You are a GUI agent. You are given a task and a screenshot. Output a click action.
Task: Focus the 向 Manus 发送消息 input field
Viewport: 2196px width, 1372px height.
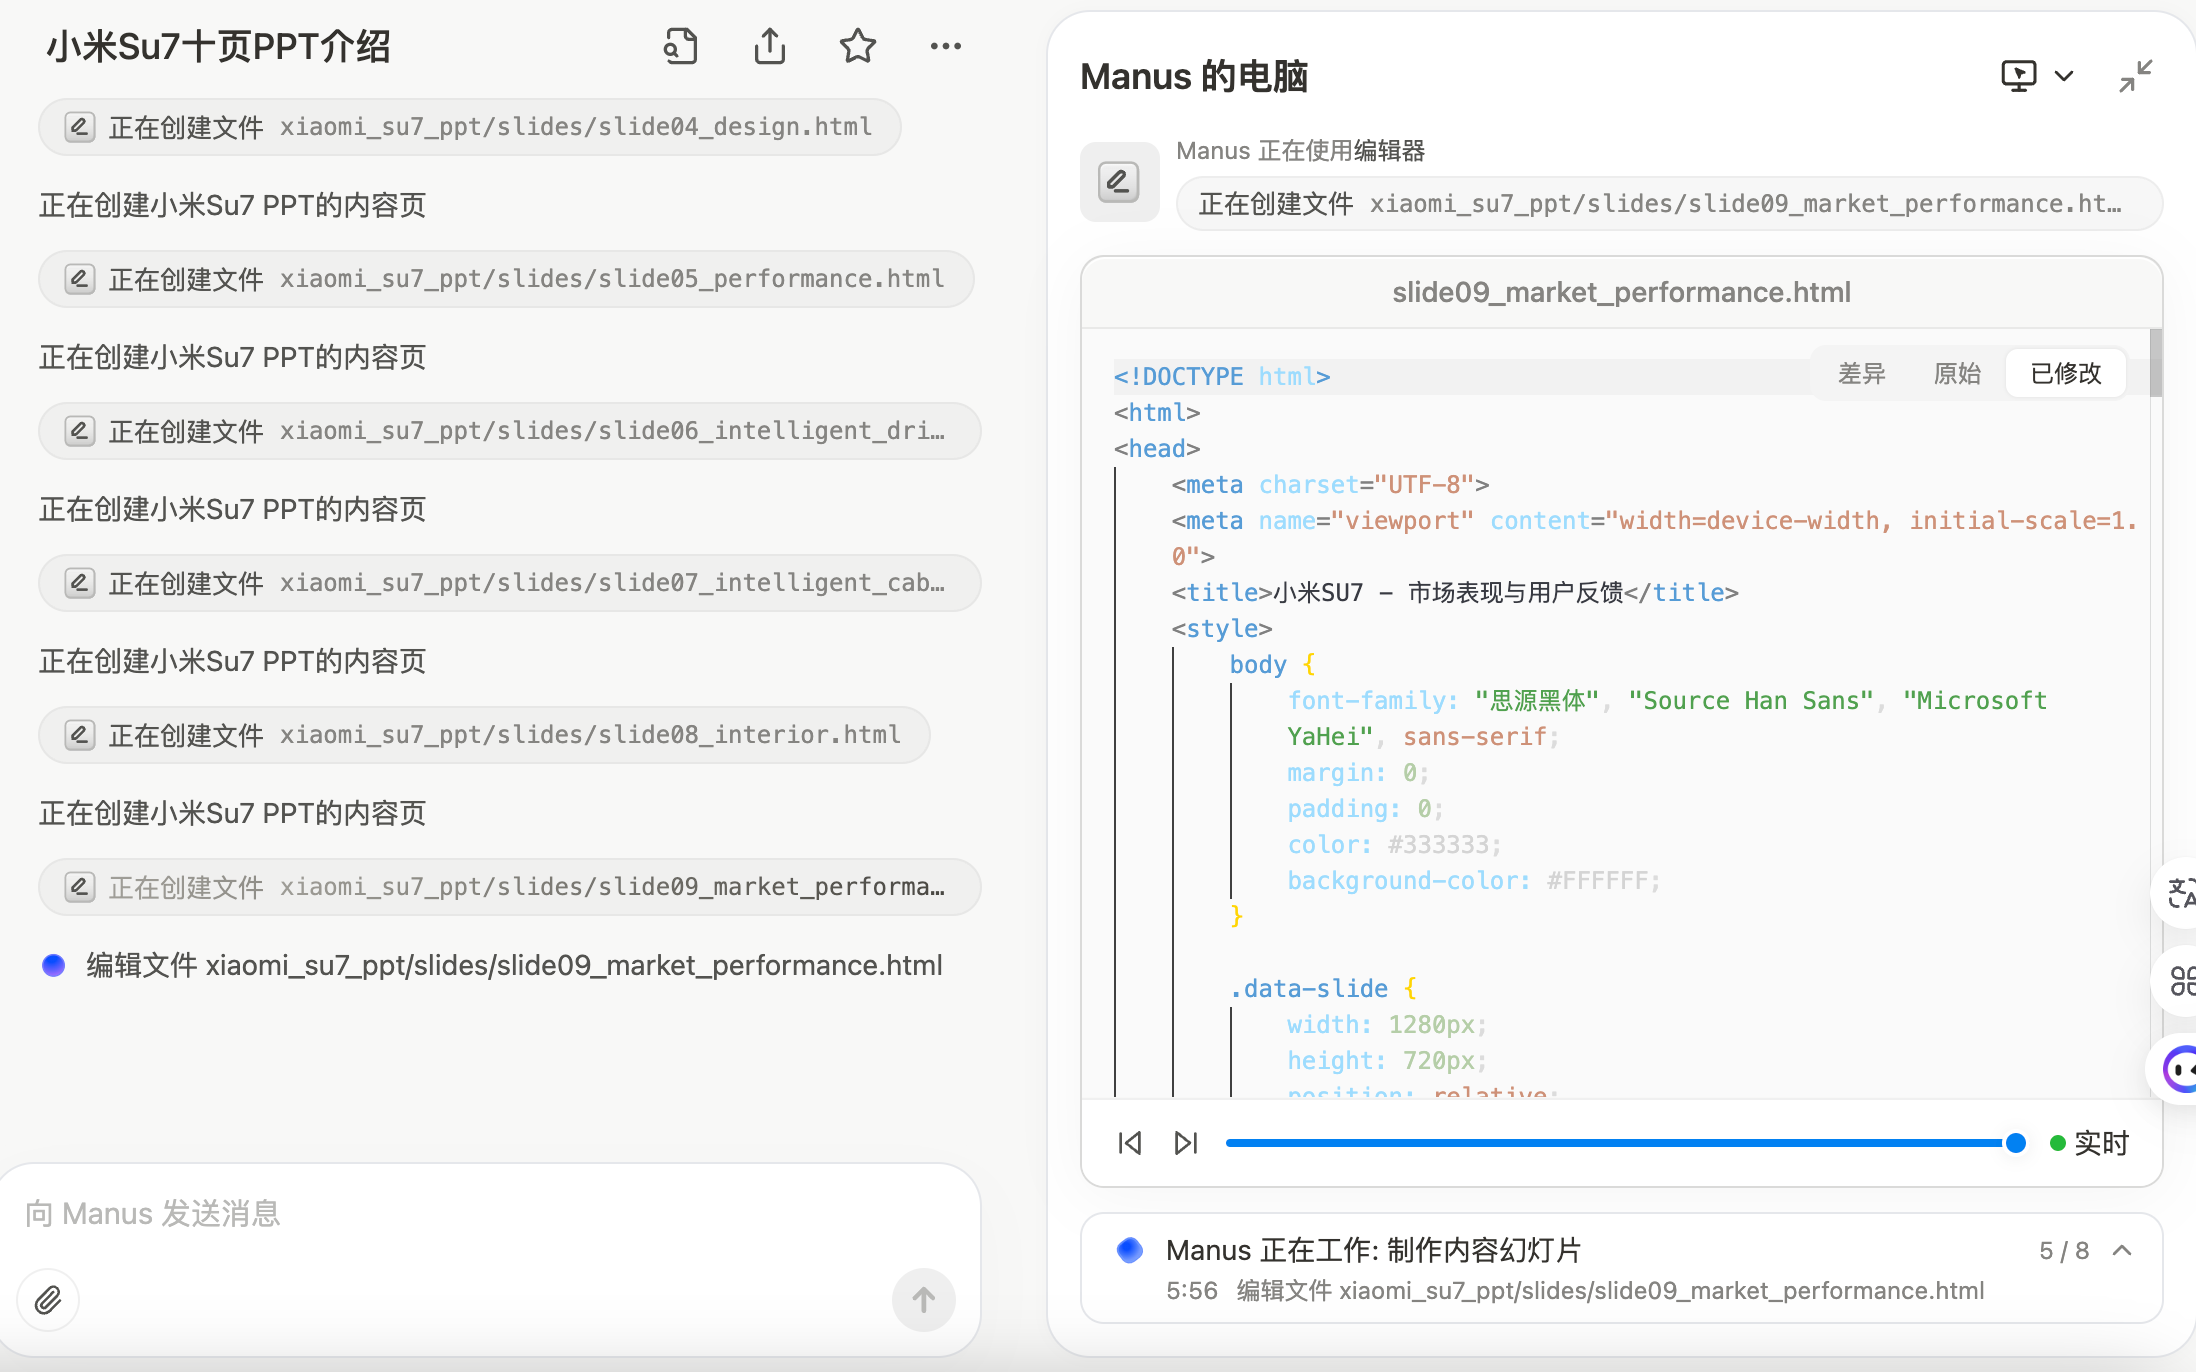(x=490, y=1214)
